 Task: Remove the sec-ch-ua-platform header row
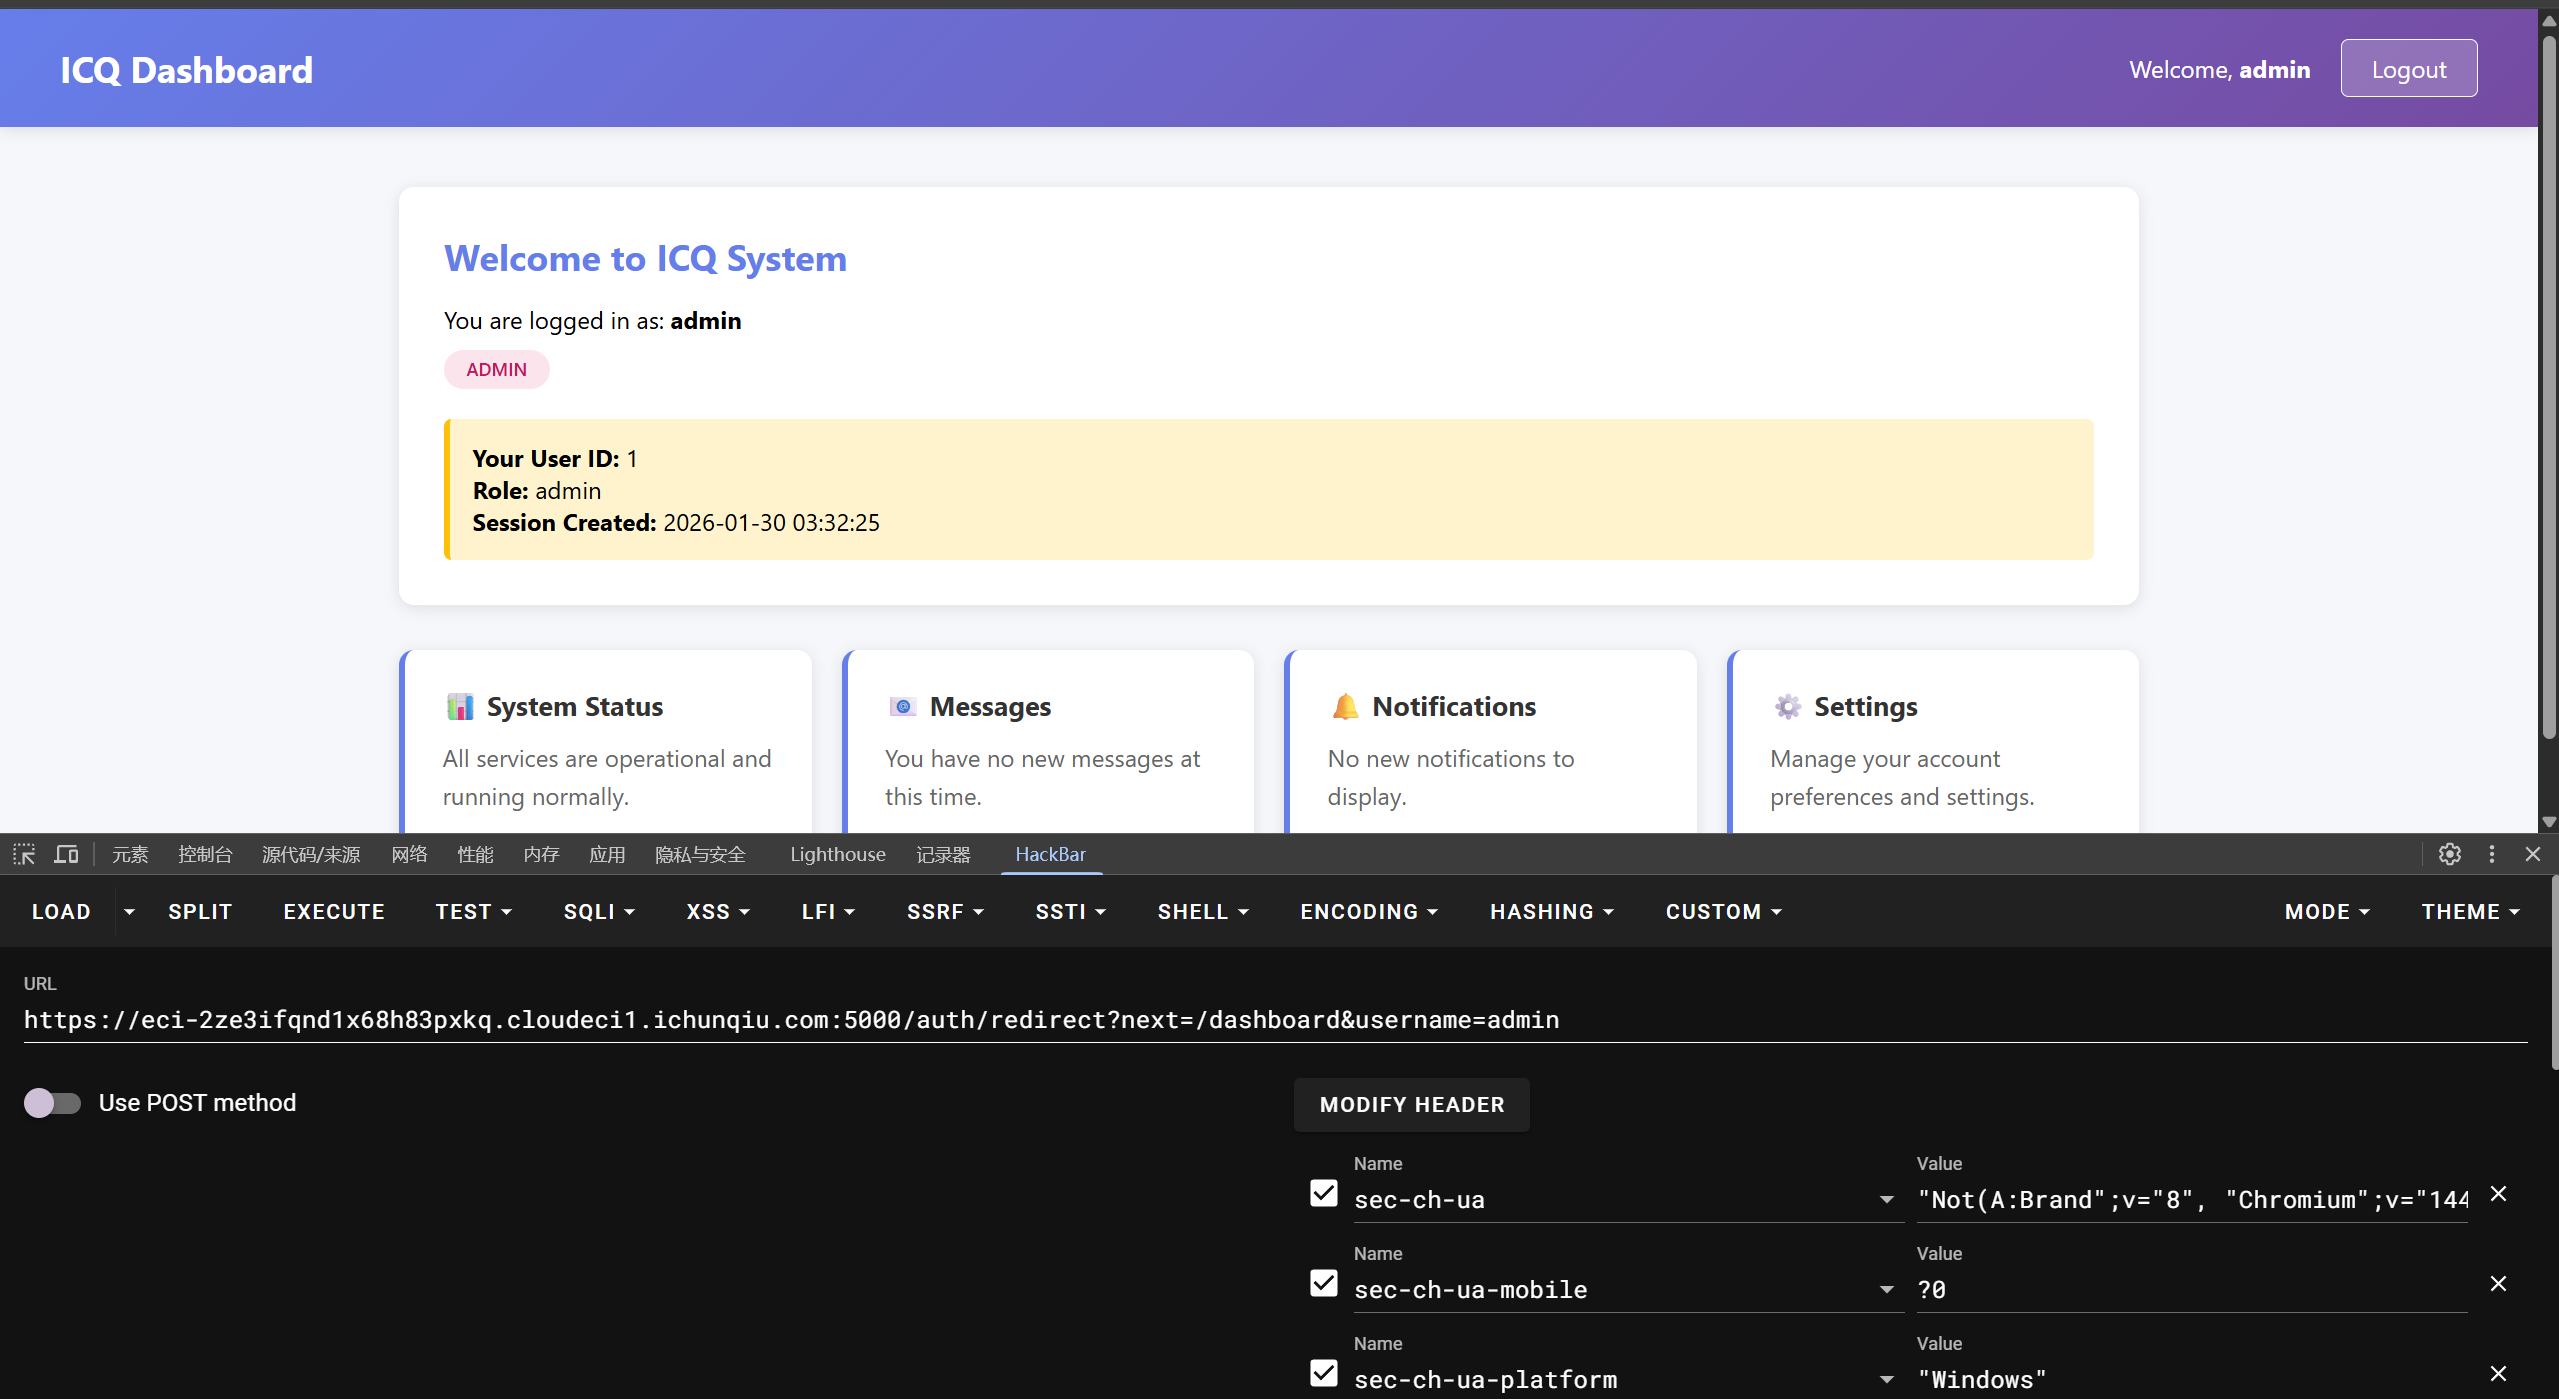pos(2498,1373)
